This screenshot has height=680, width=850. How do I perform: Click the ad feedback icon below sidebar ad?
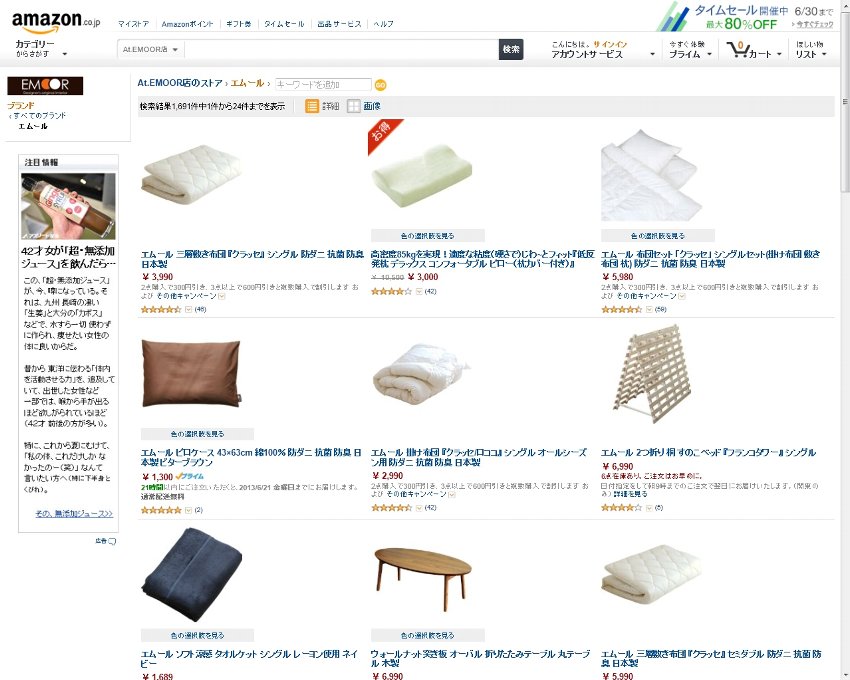click(x=112, y=541)
